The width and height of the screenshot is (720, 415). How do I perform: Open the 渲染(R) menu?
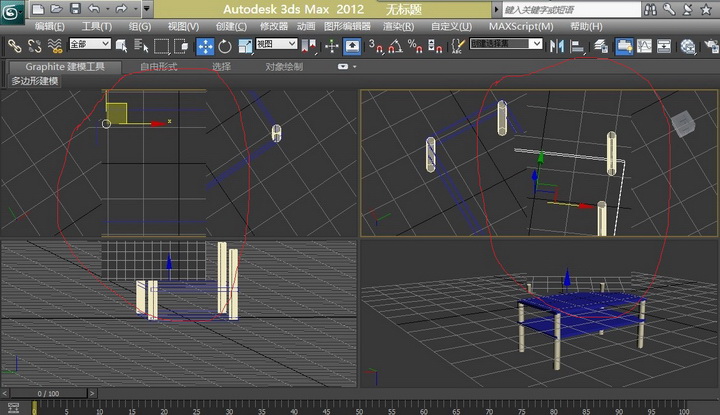(398, 27)
